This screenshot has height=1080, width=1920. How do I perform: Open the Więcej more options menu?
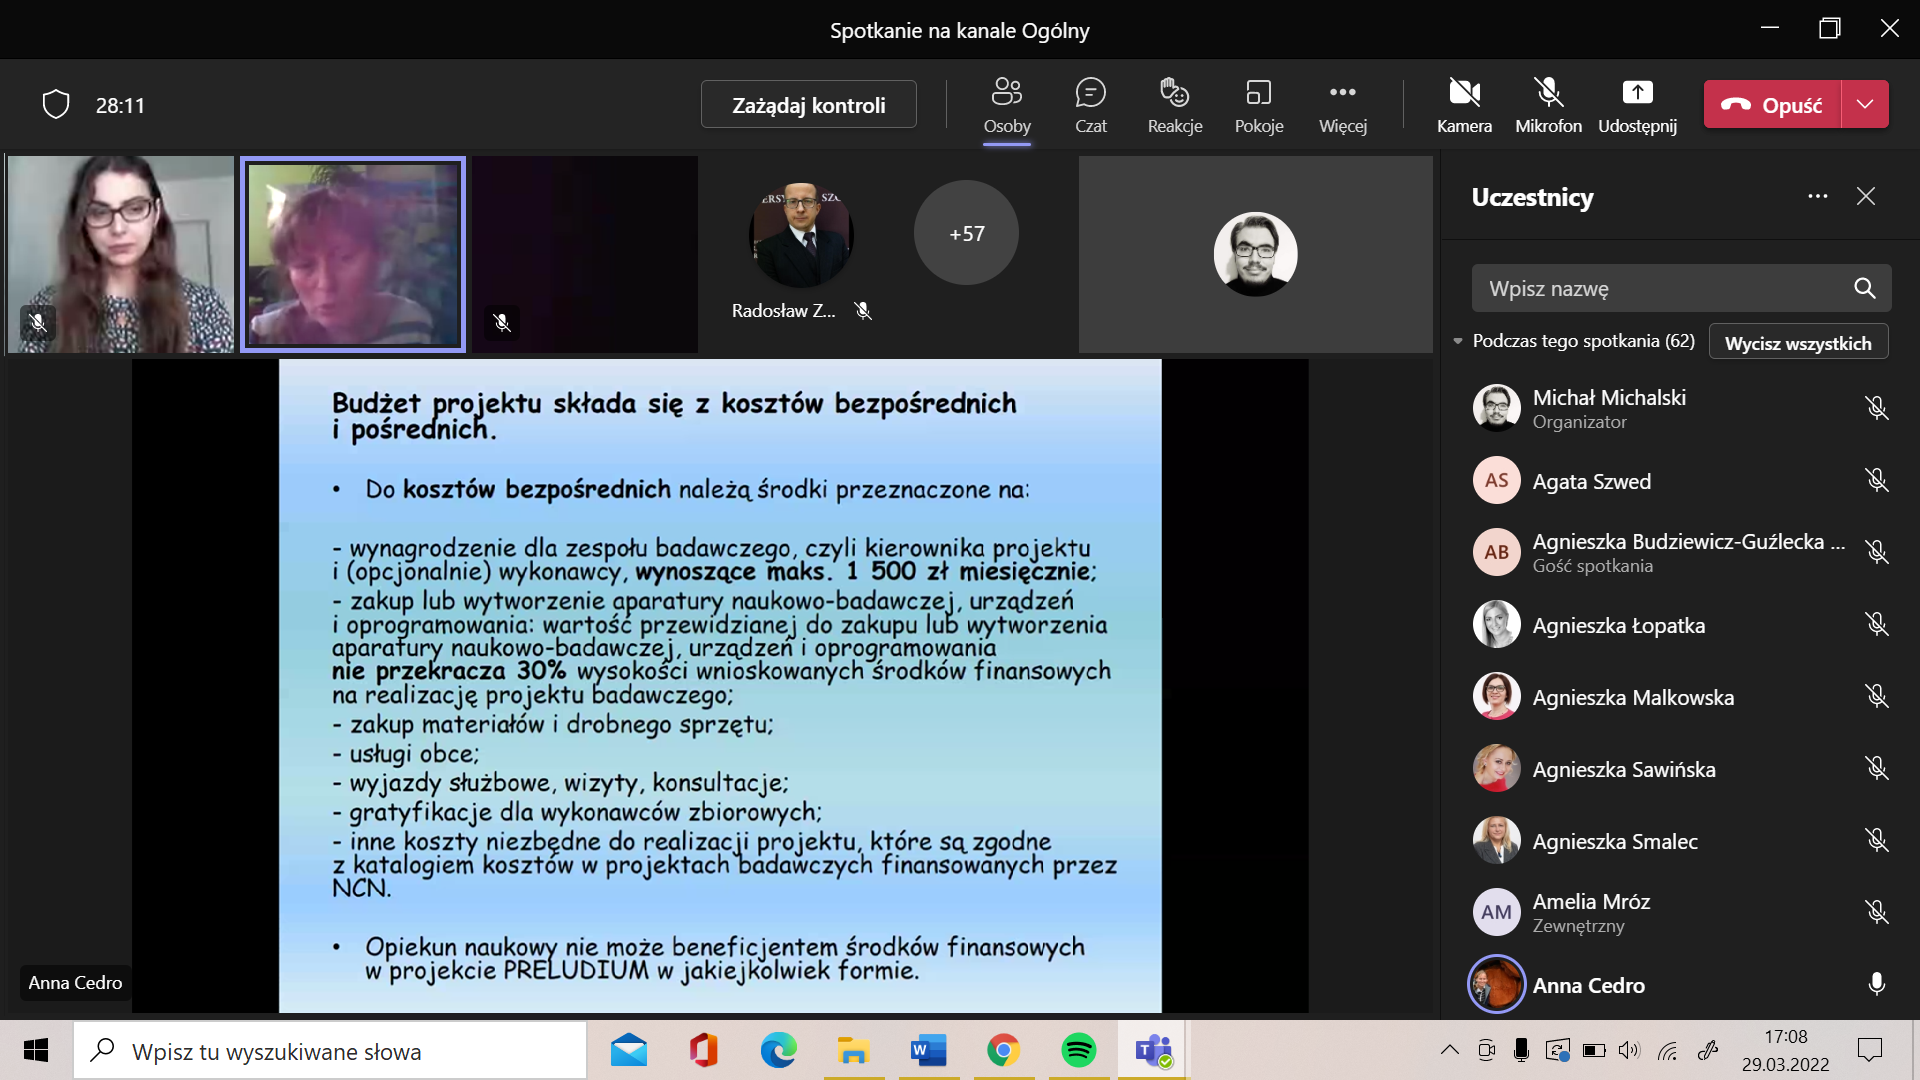[1342, 104]
